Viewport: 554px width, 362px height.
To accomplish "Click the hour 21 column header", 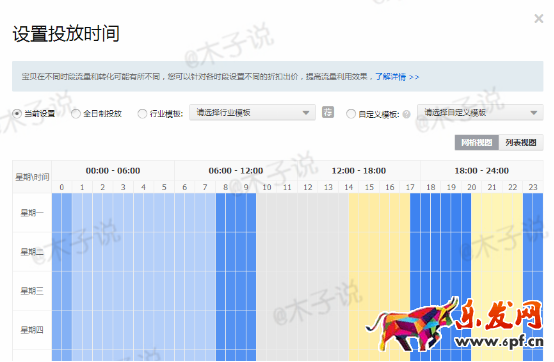I will [x=492, y=187].
